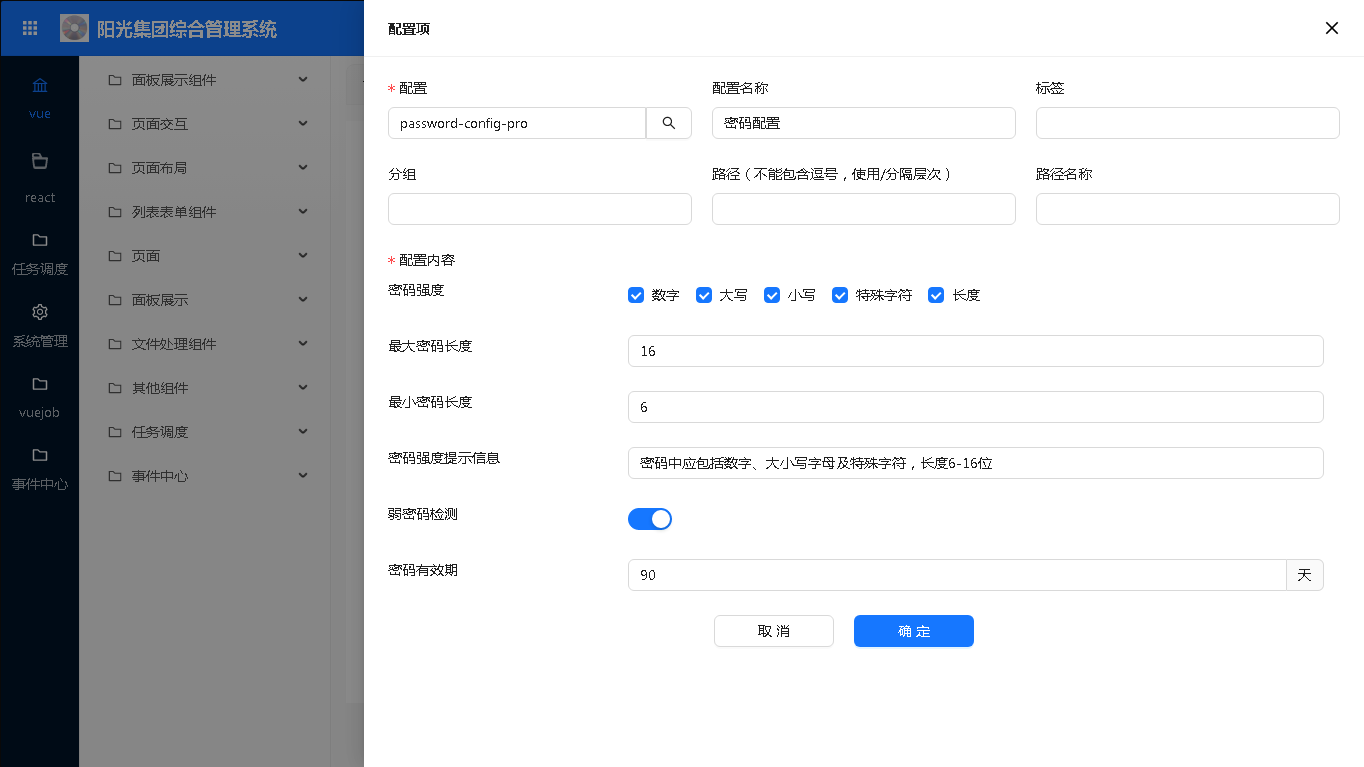Click folder icon of 文件处理组件
1364x767 pixels.
click(x=115, y=344)
